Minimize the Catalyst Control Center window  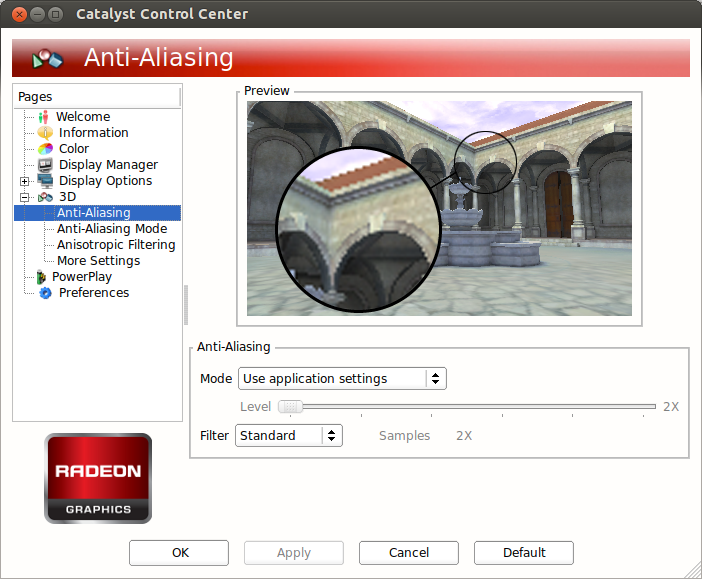click(38, 14)
